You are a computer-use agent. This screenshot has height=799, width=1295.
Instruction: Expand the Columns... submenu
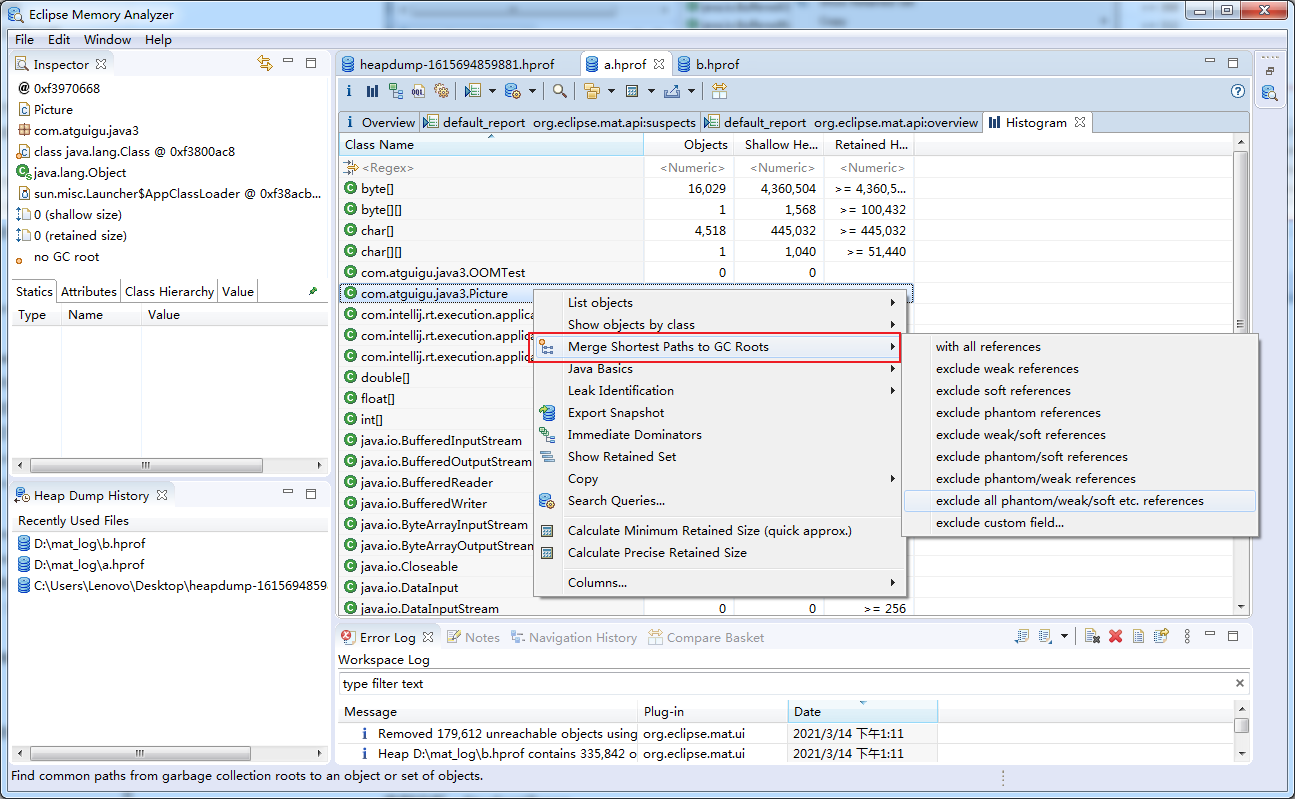[x=718, y=583]
